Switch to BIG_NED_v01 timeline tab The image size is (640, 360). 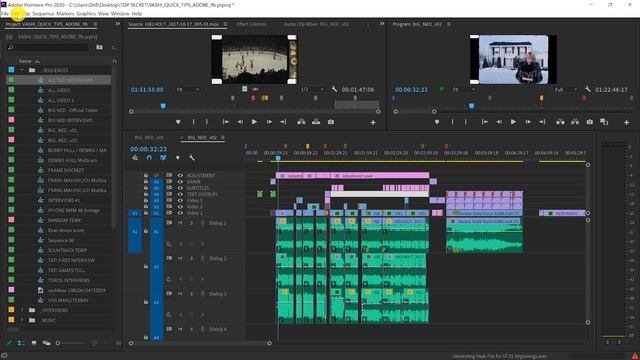tap(149, 138)
